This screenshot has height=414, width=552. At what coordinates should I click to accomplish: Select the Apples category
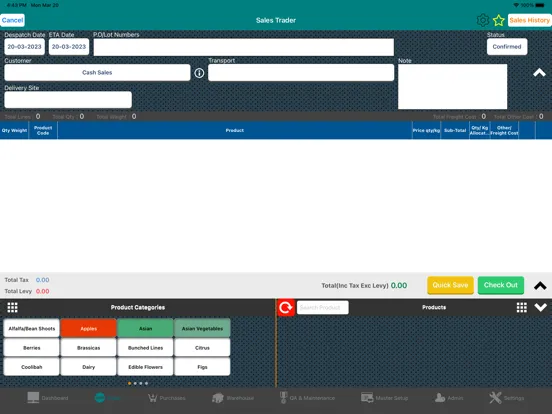pos(88,328)
